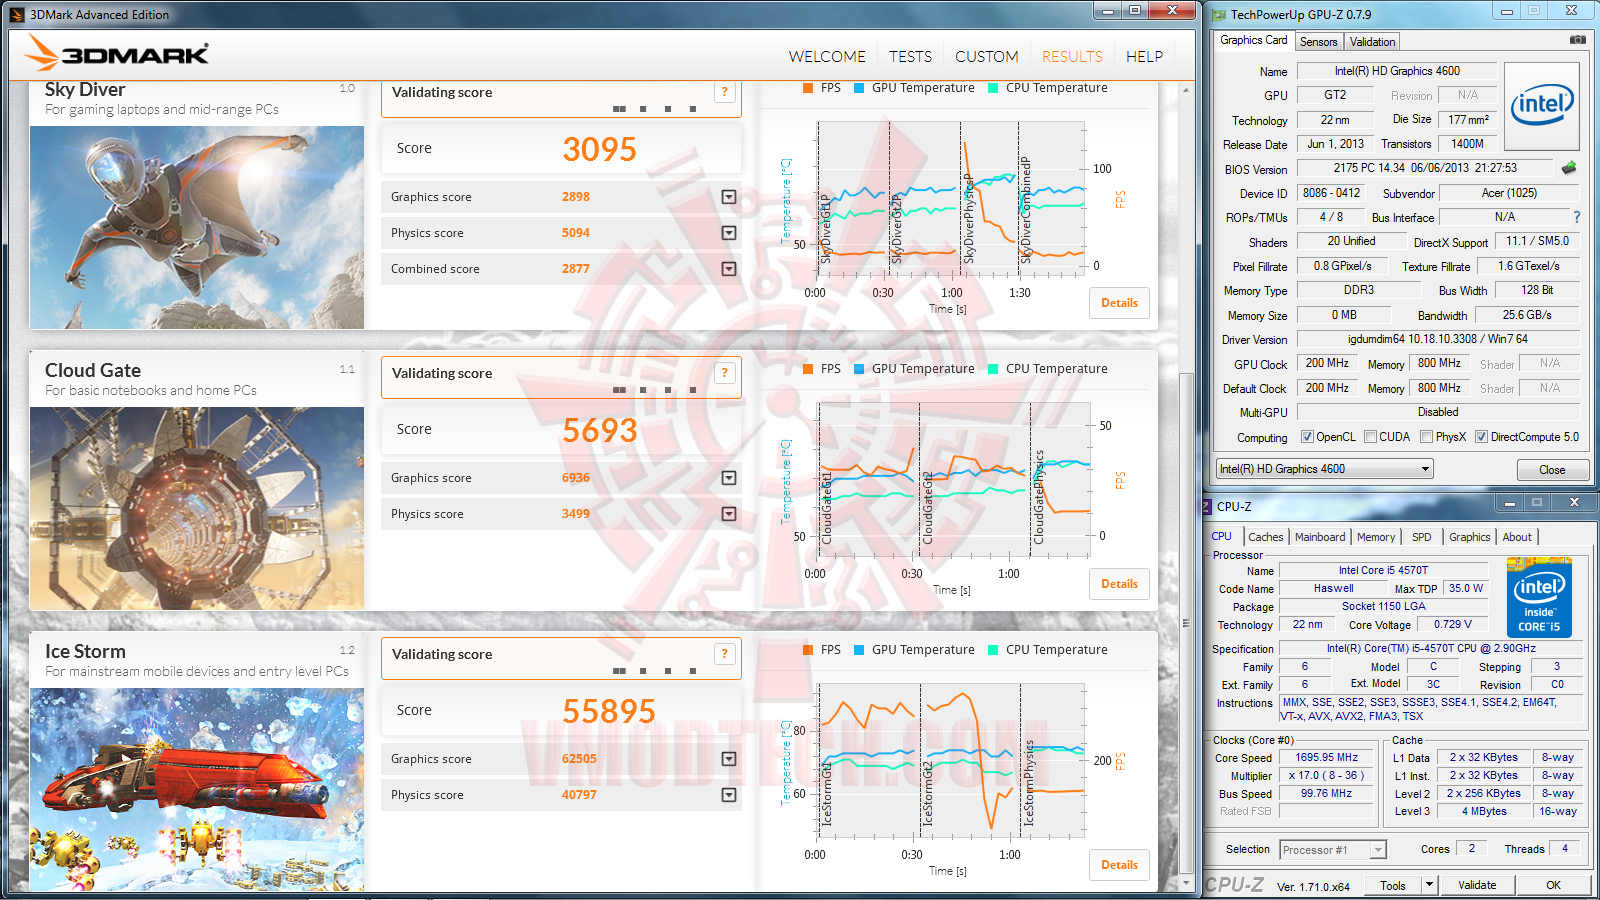Open the HELP tab in 3DMark
The height and width of the screenshot is (900, 1600).
point(1144,57)
